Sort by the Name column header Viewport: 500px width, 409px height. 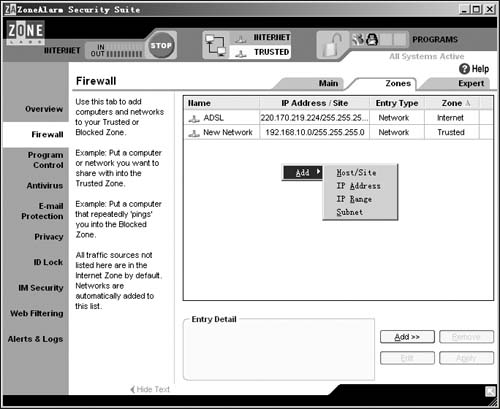[222, 103]
